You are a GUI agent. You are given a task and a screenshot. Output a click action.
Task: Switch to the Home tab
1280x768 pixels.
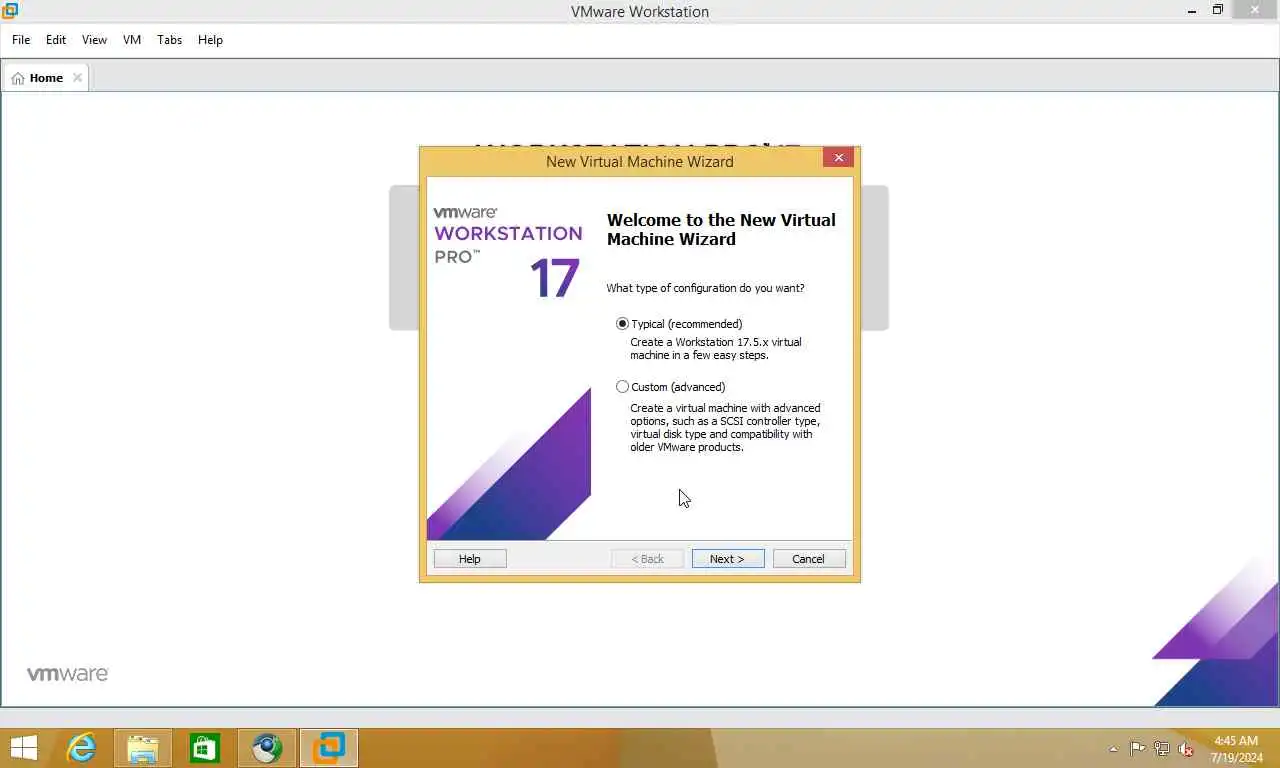[x=46, y=78]
